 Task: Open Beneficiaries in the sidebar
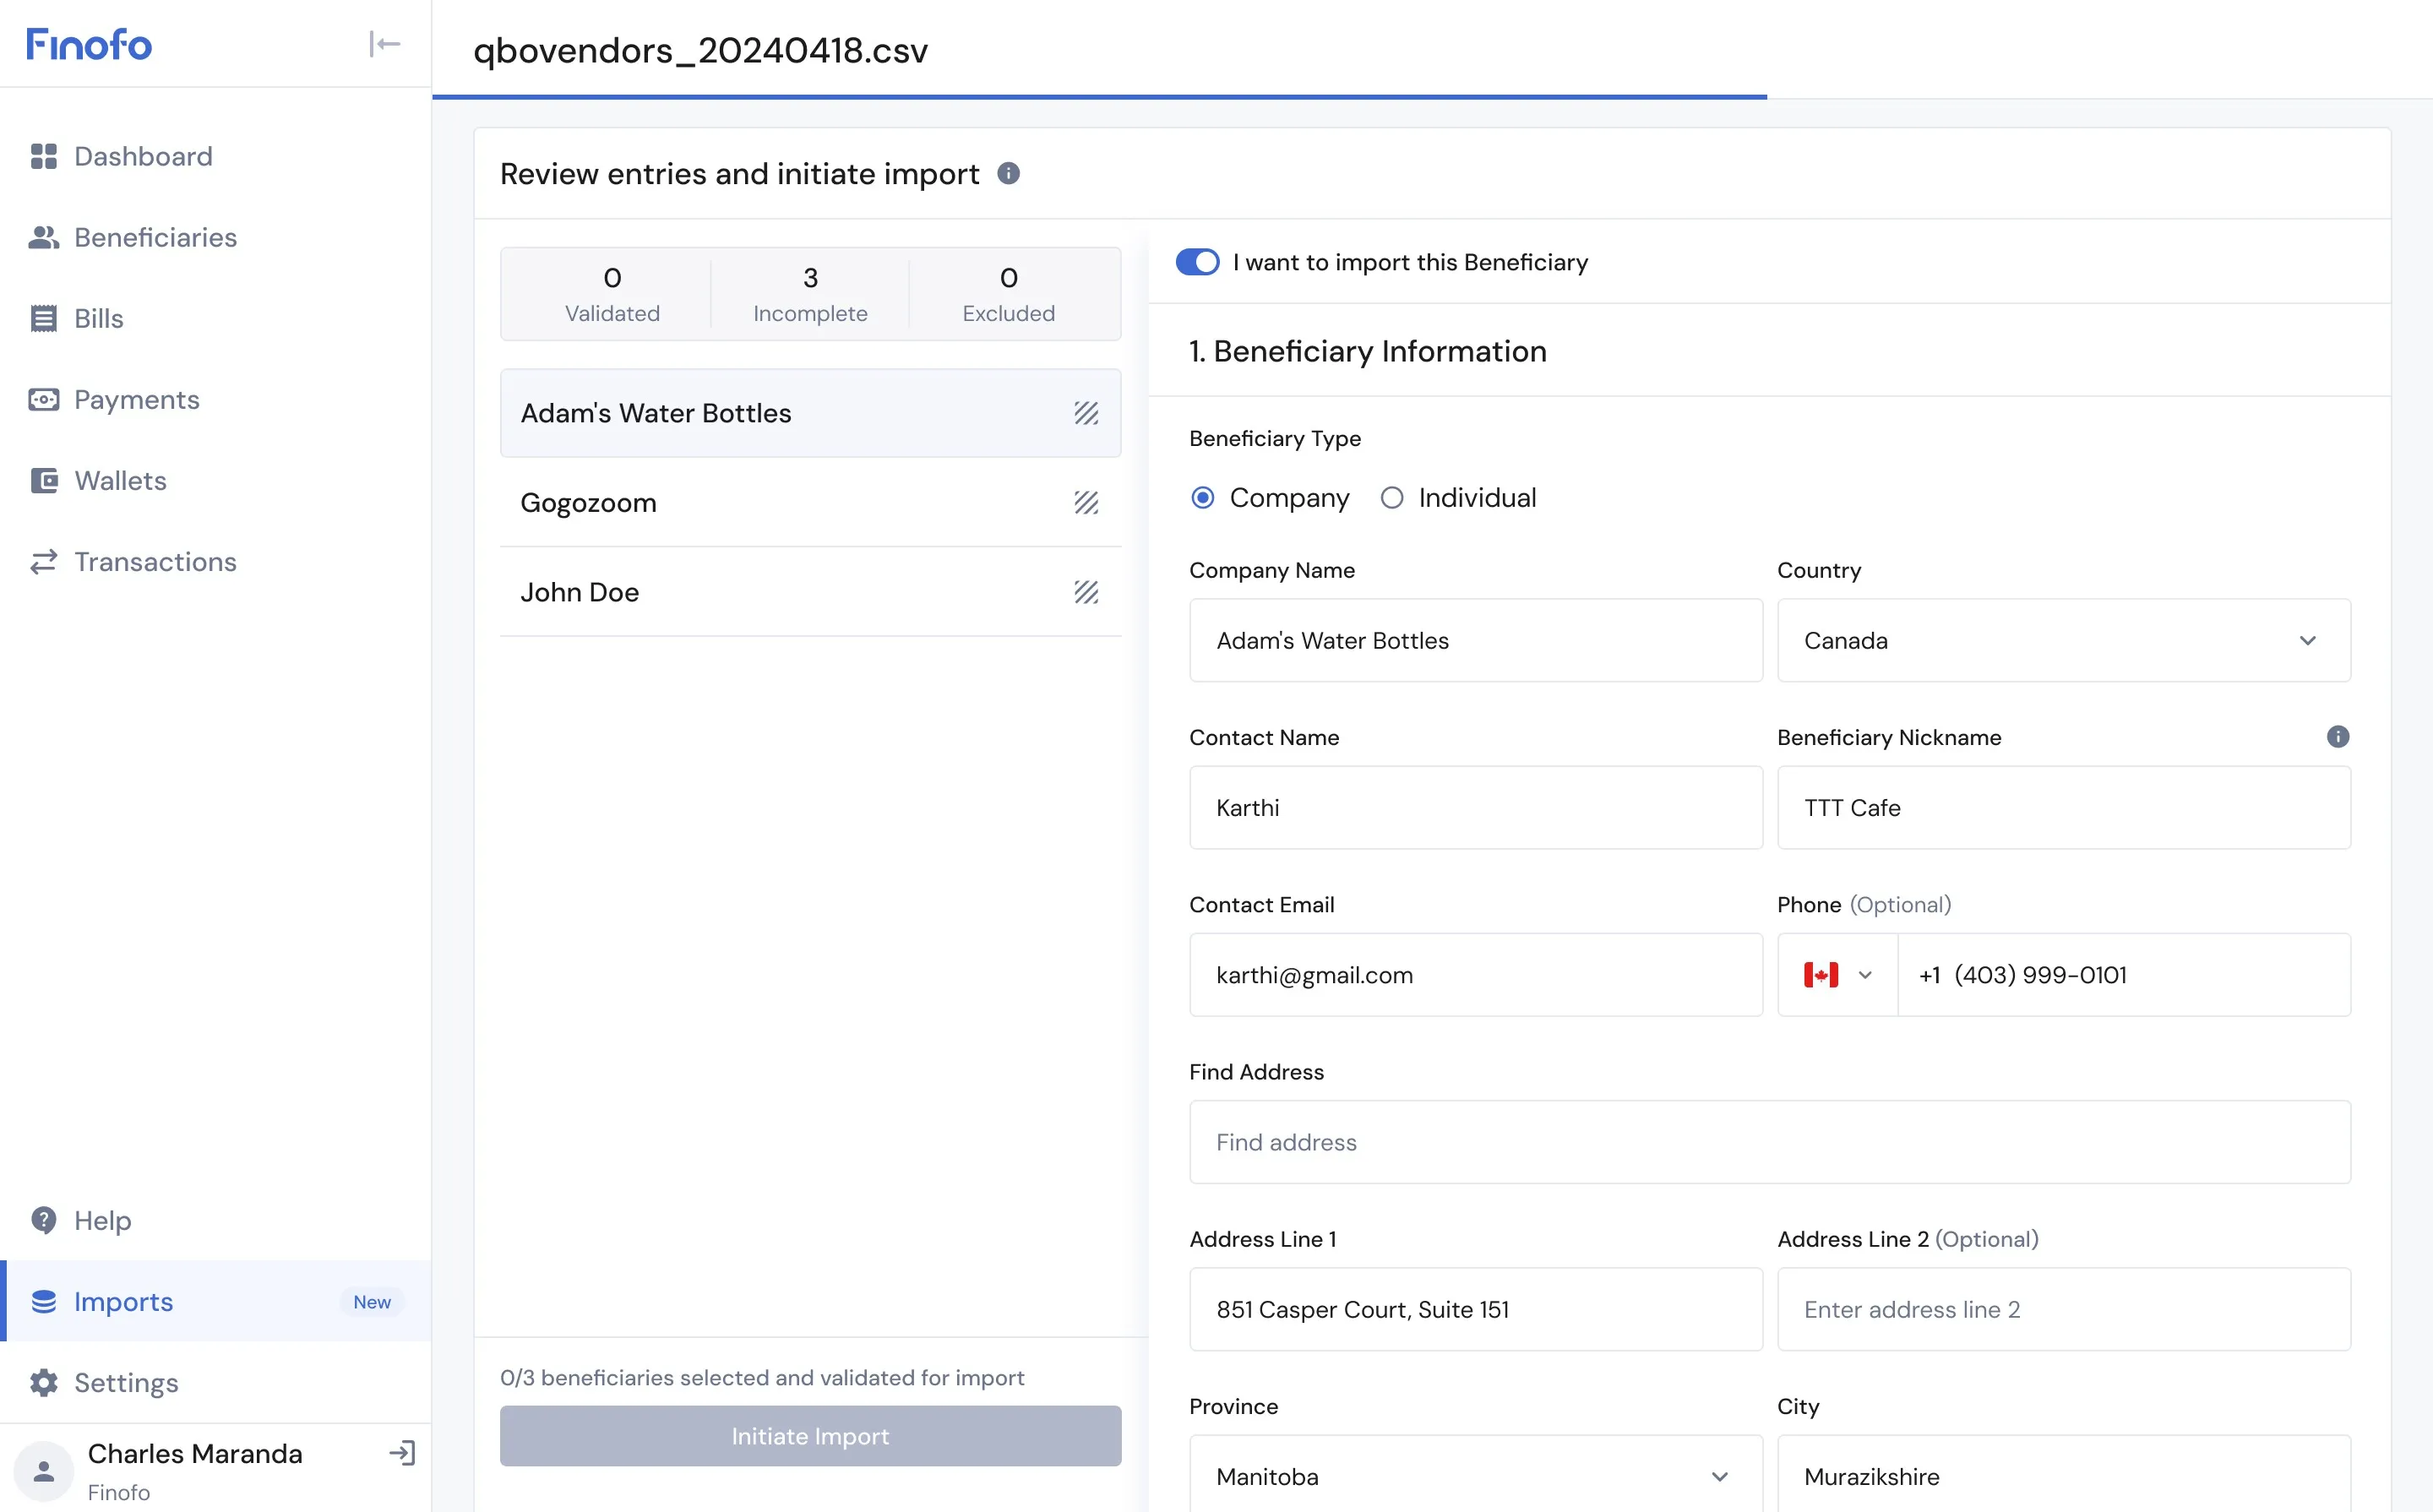(155, 237)
